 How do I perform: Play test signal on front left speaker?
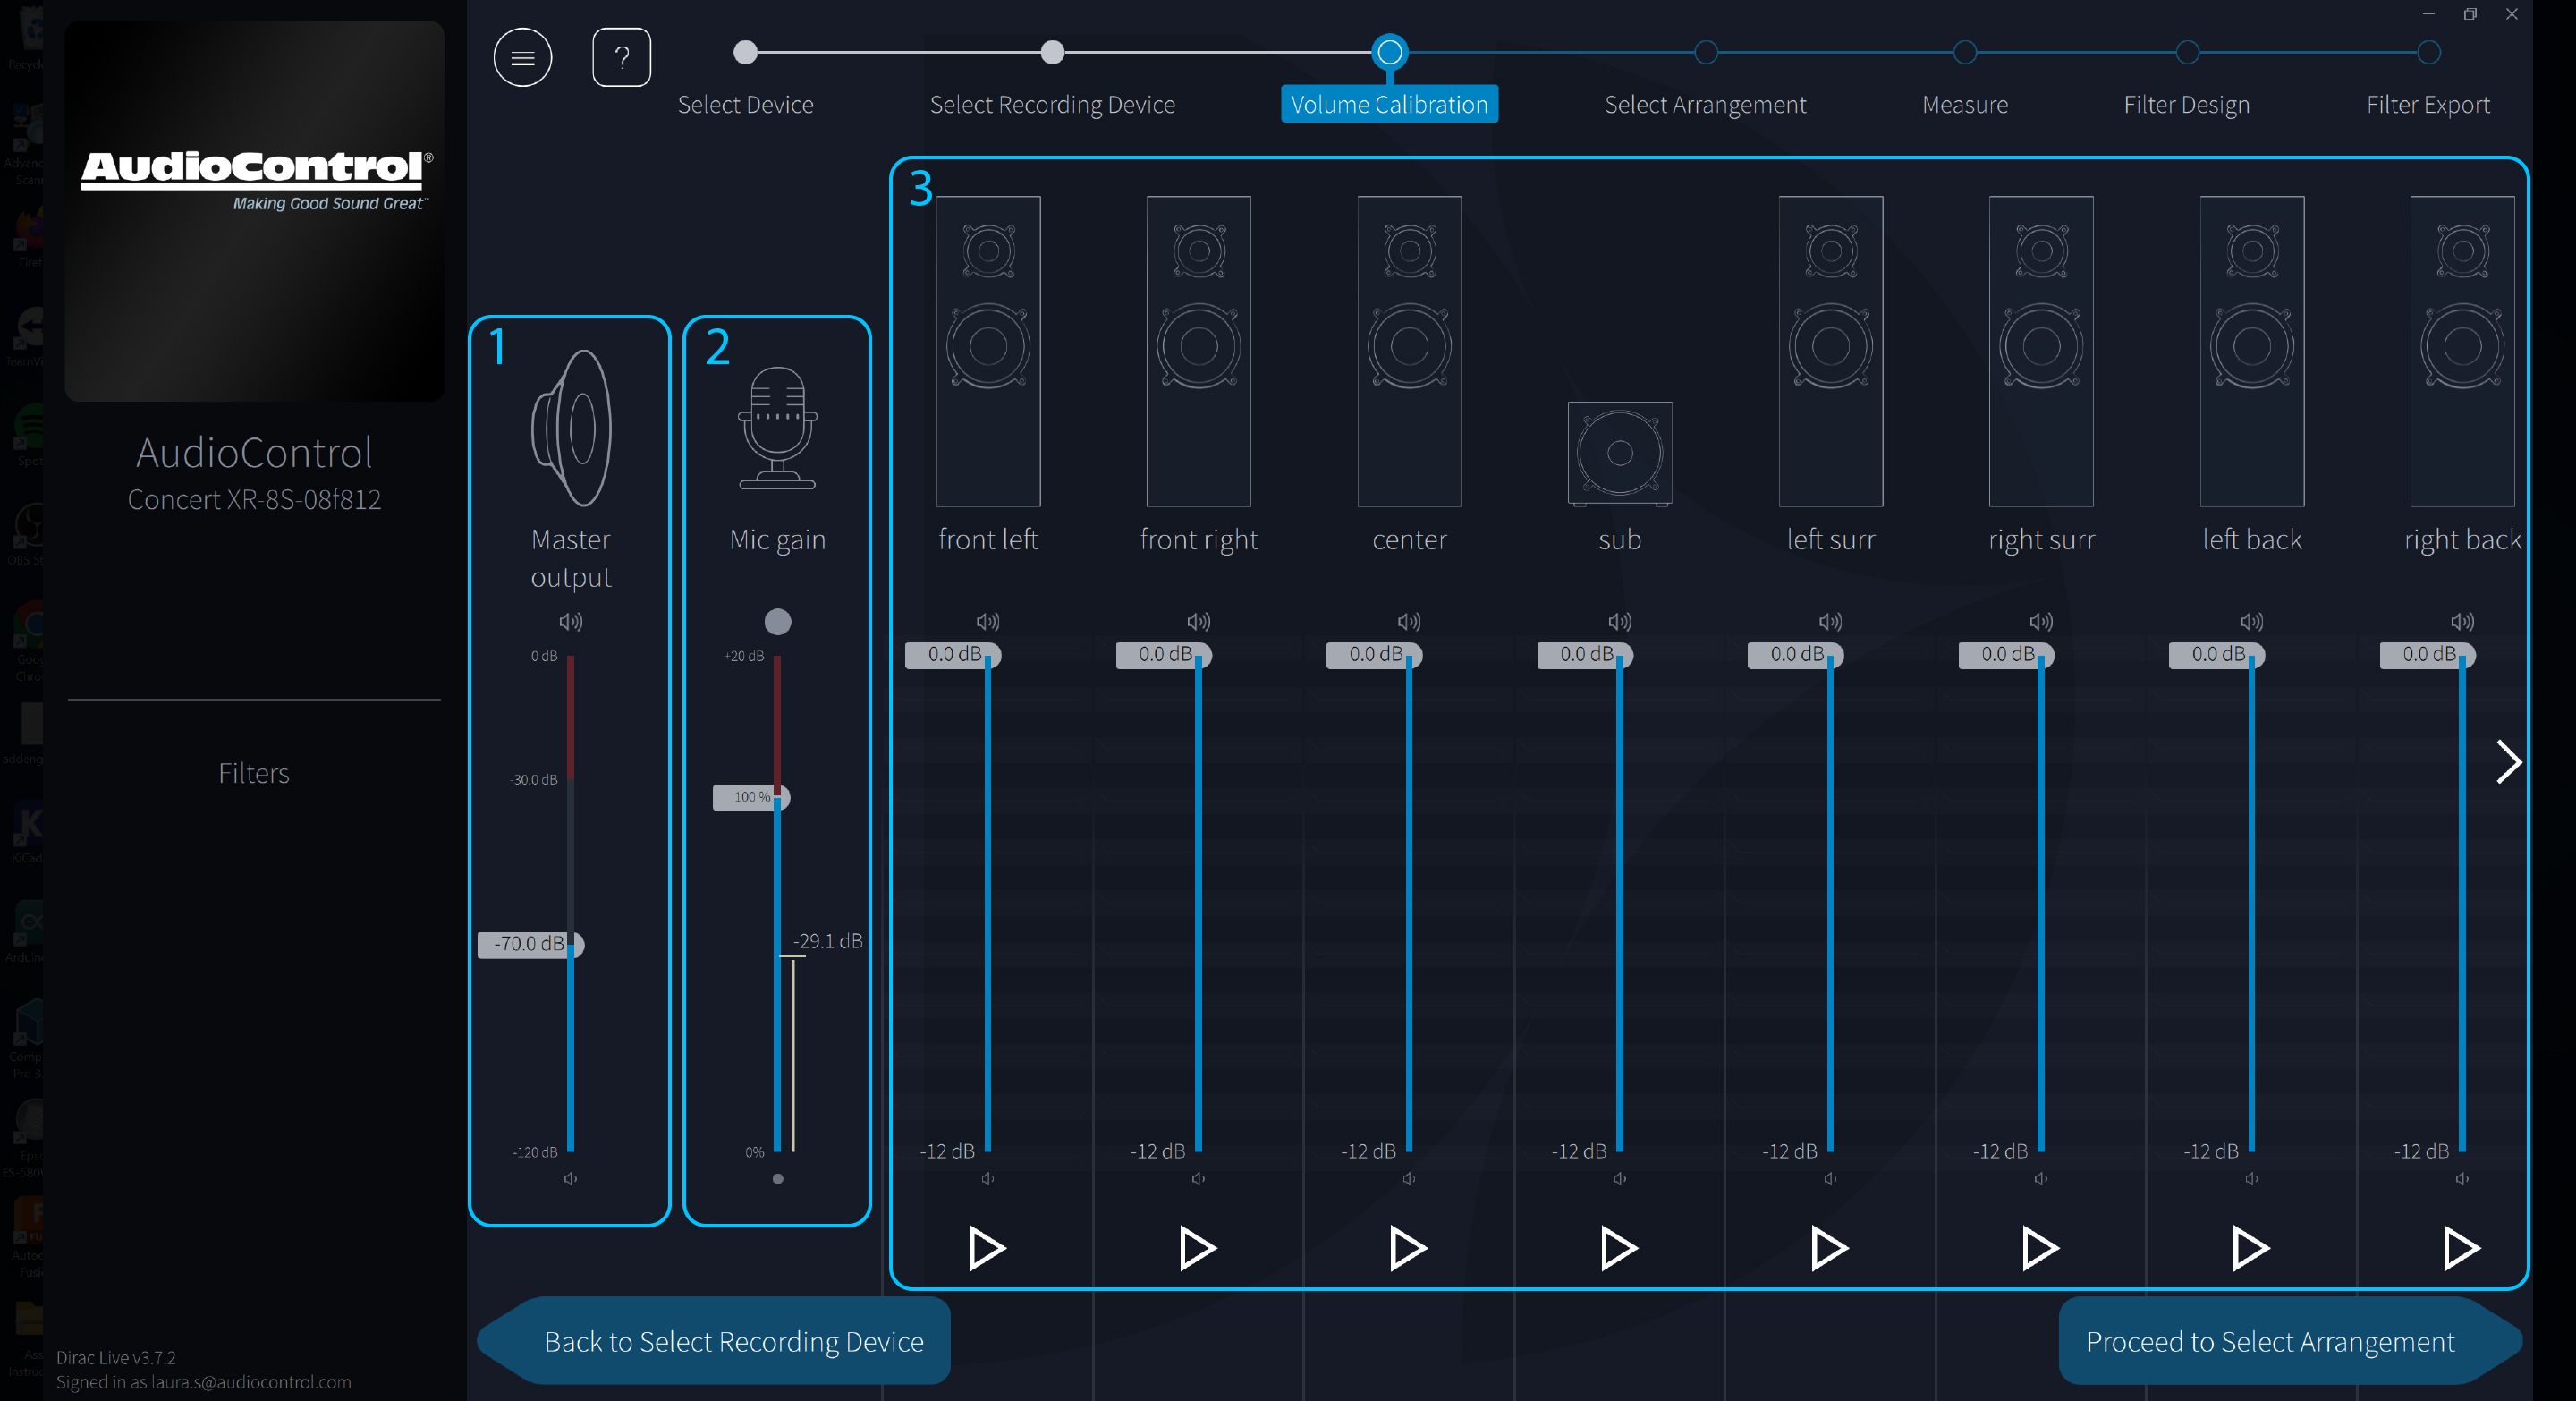point(986,1247)
